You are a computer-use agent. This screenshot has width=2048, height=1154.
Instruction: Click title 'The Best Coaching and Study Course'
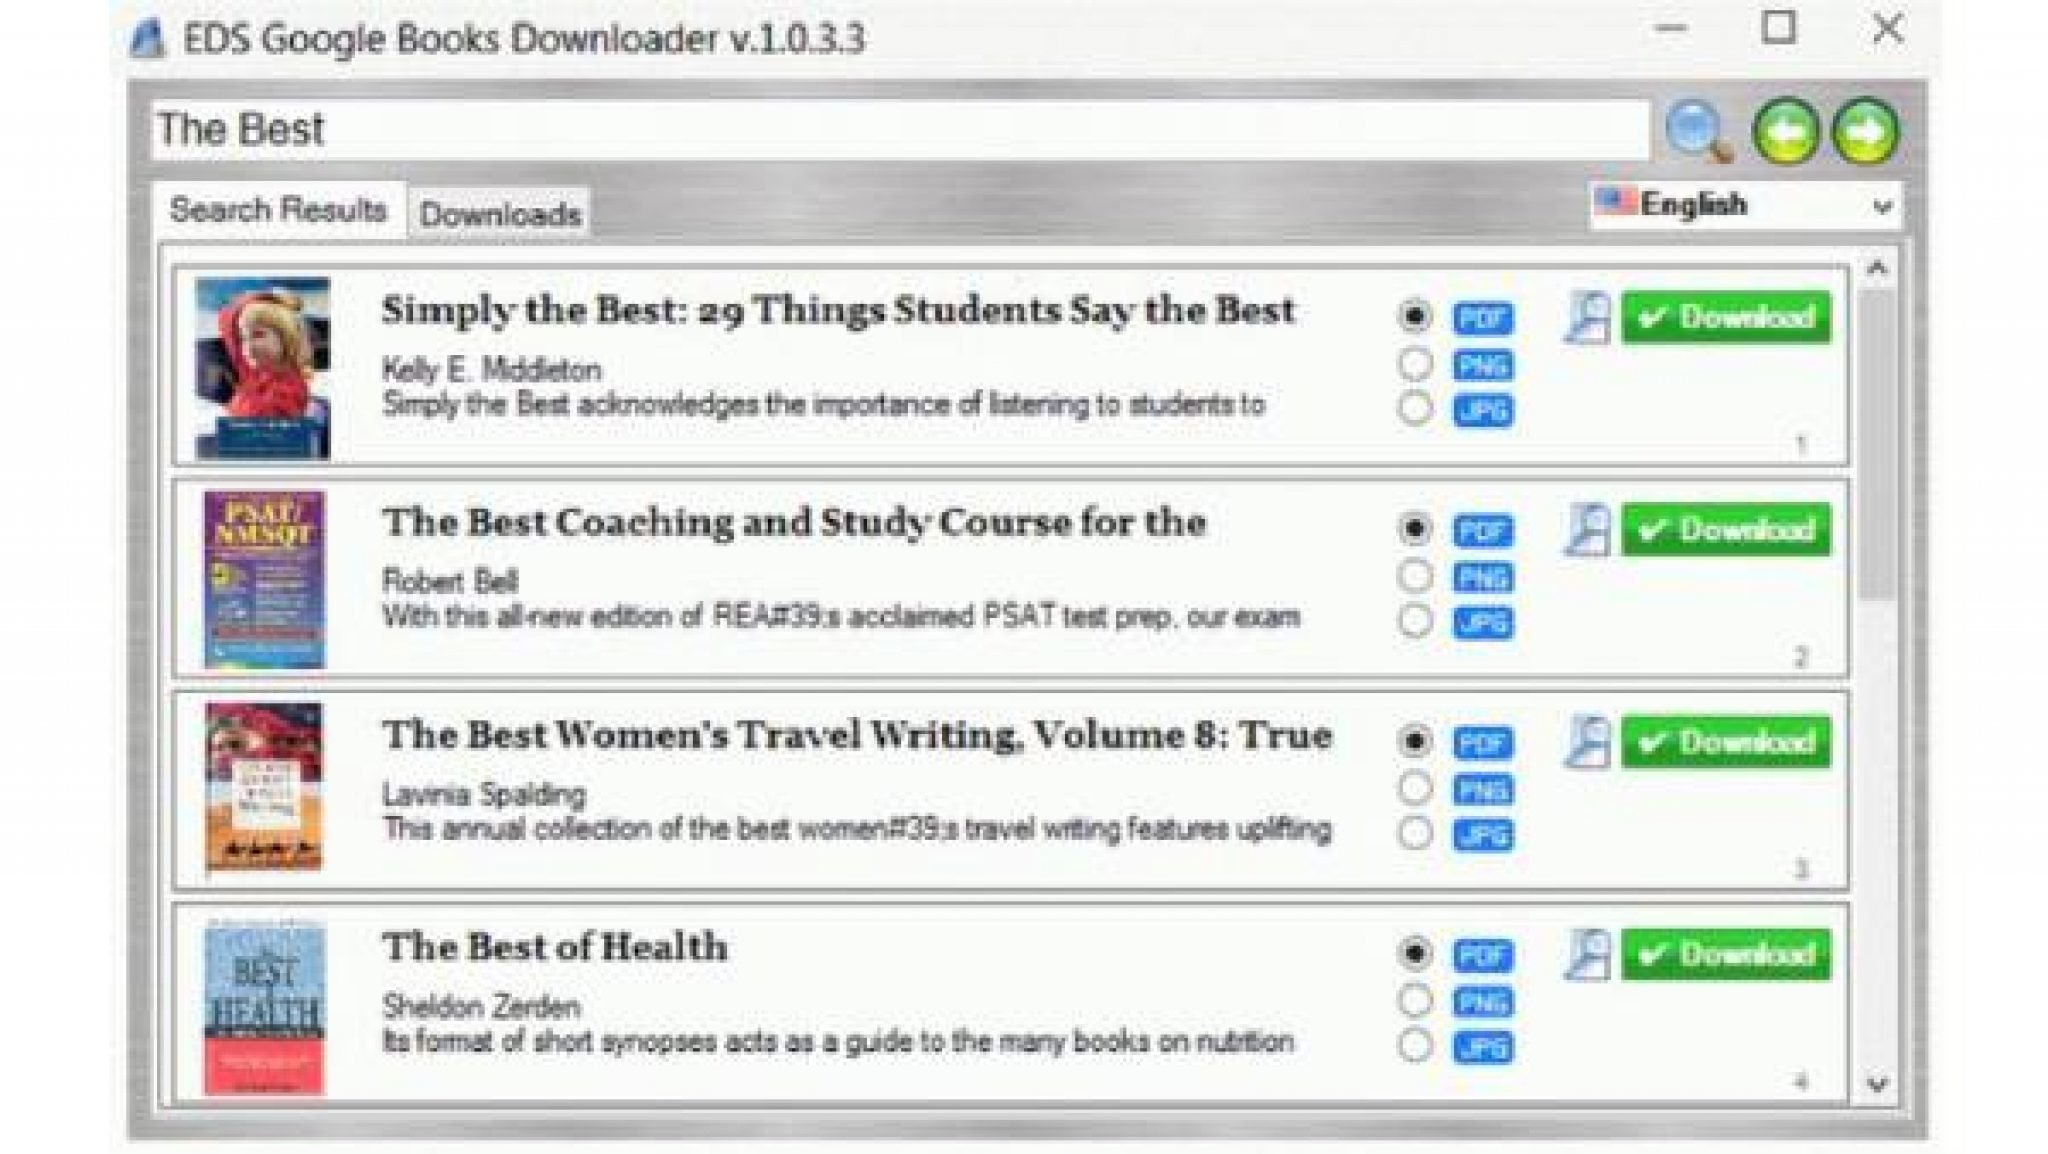[794, 523]
